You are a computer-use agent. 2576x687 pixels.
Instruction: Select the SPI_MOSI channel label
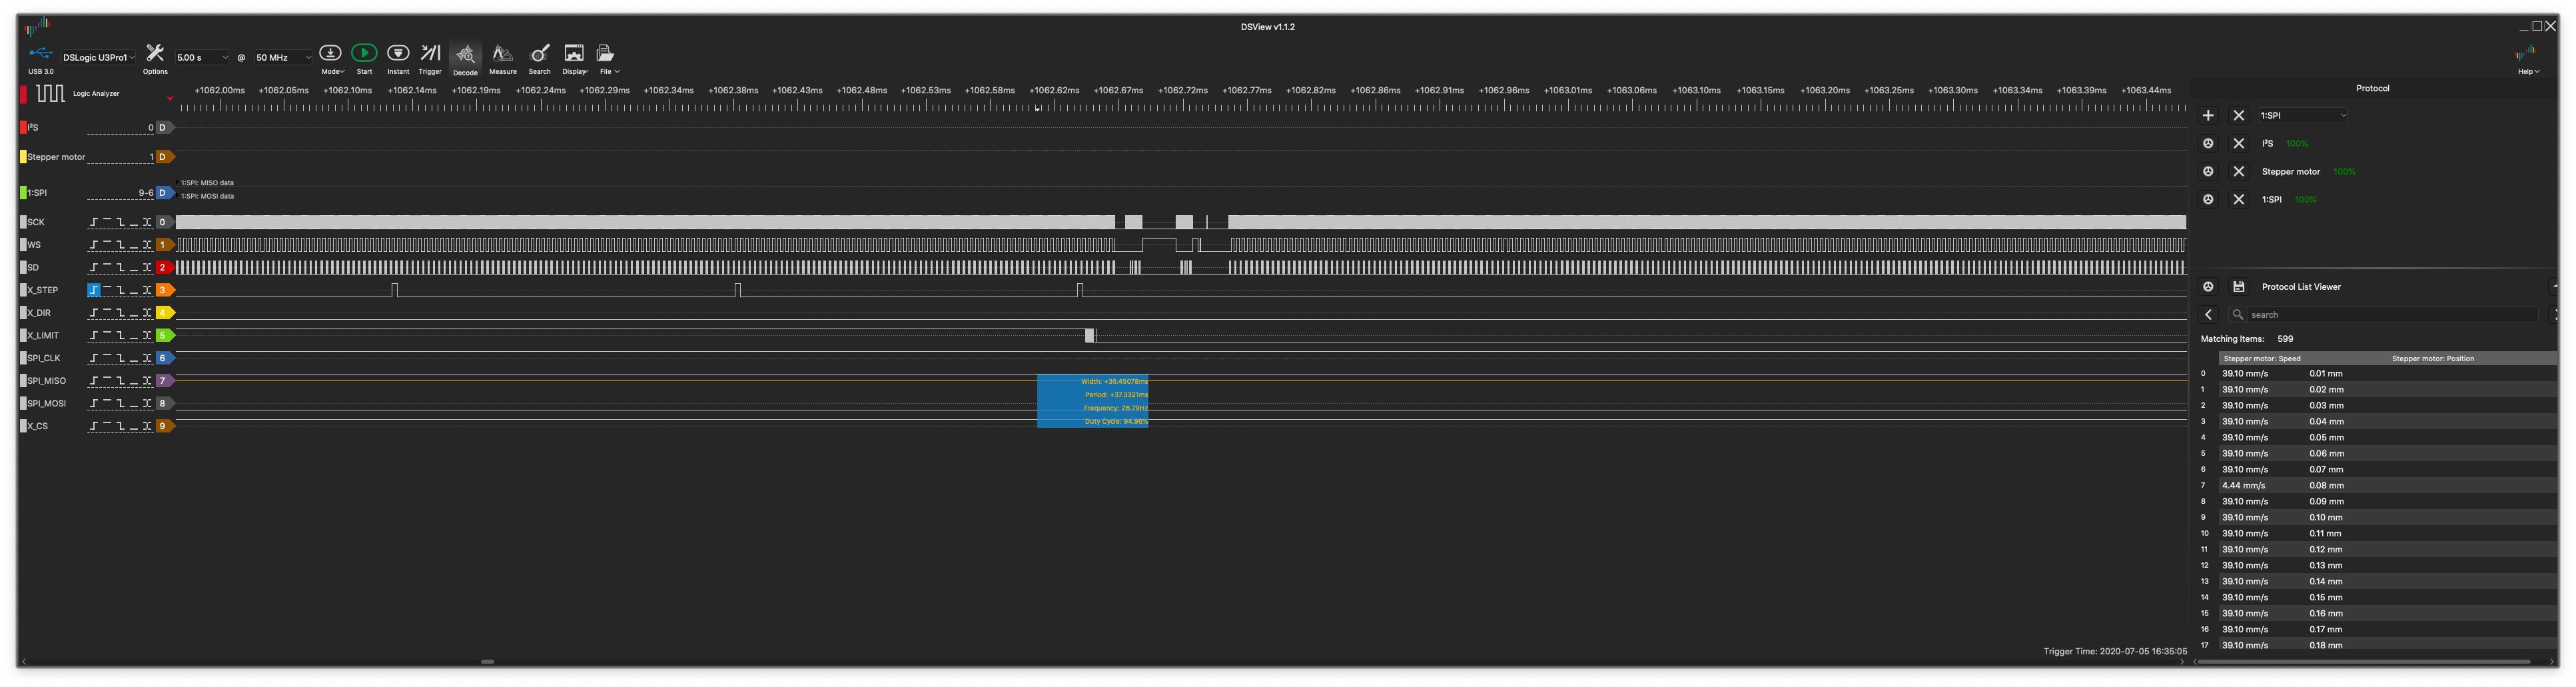pyautogui.click(x=46, y=404)
